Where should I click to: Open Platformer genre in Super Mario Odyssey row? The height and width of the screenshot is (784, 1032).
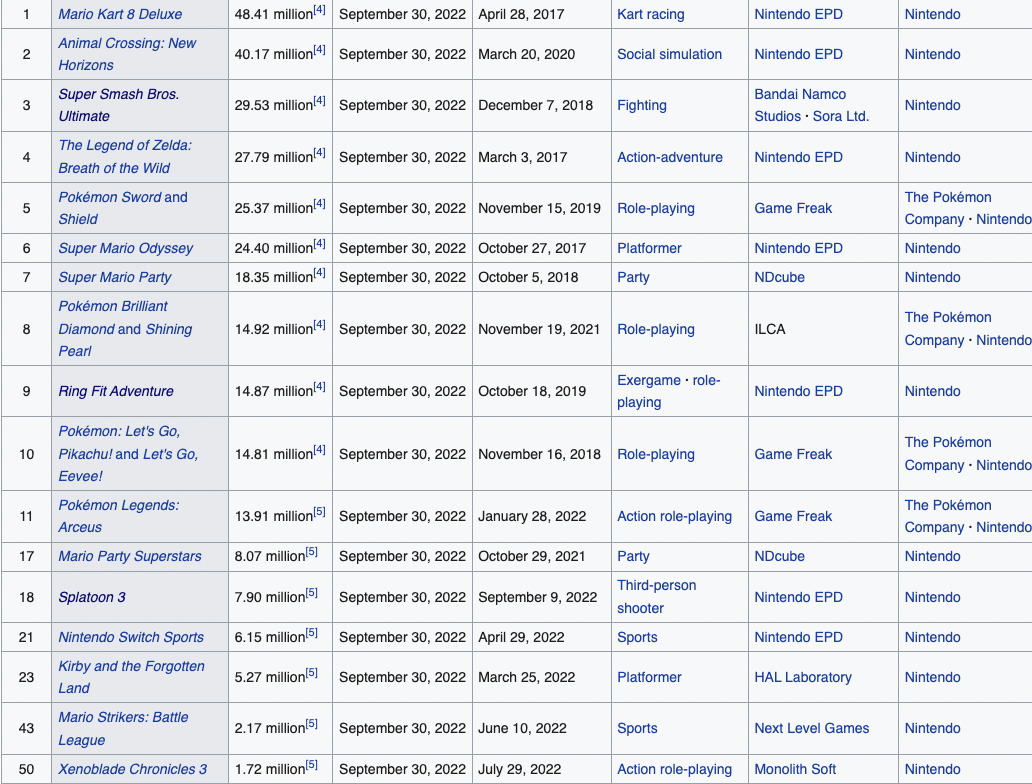649,248
